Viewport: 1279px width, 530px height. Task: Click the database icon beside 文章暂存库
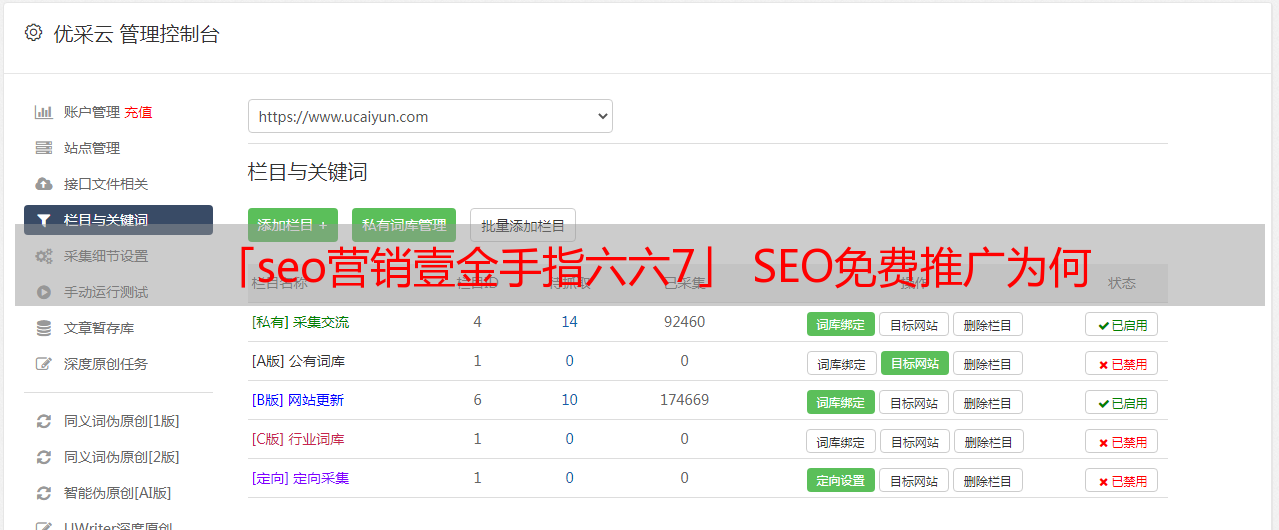(43, 328)
